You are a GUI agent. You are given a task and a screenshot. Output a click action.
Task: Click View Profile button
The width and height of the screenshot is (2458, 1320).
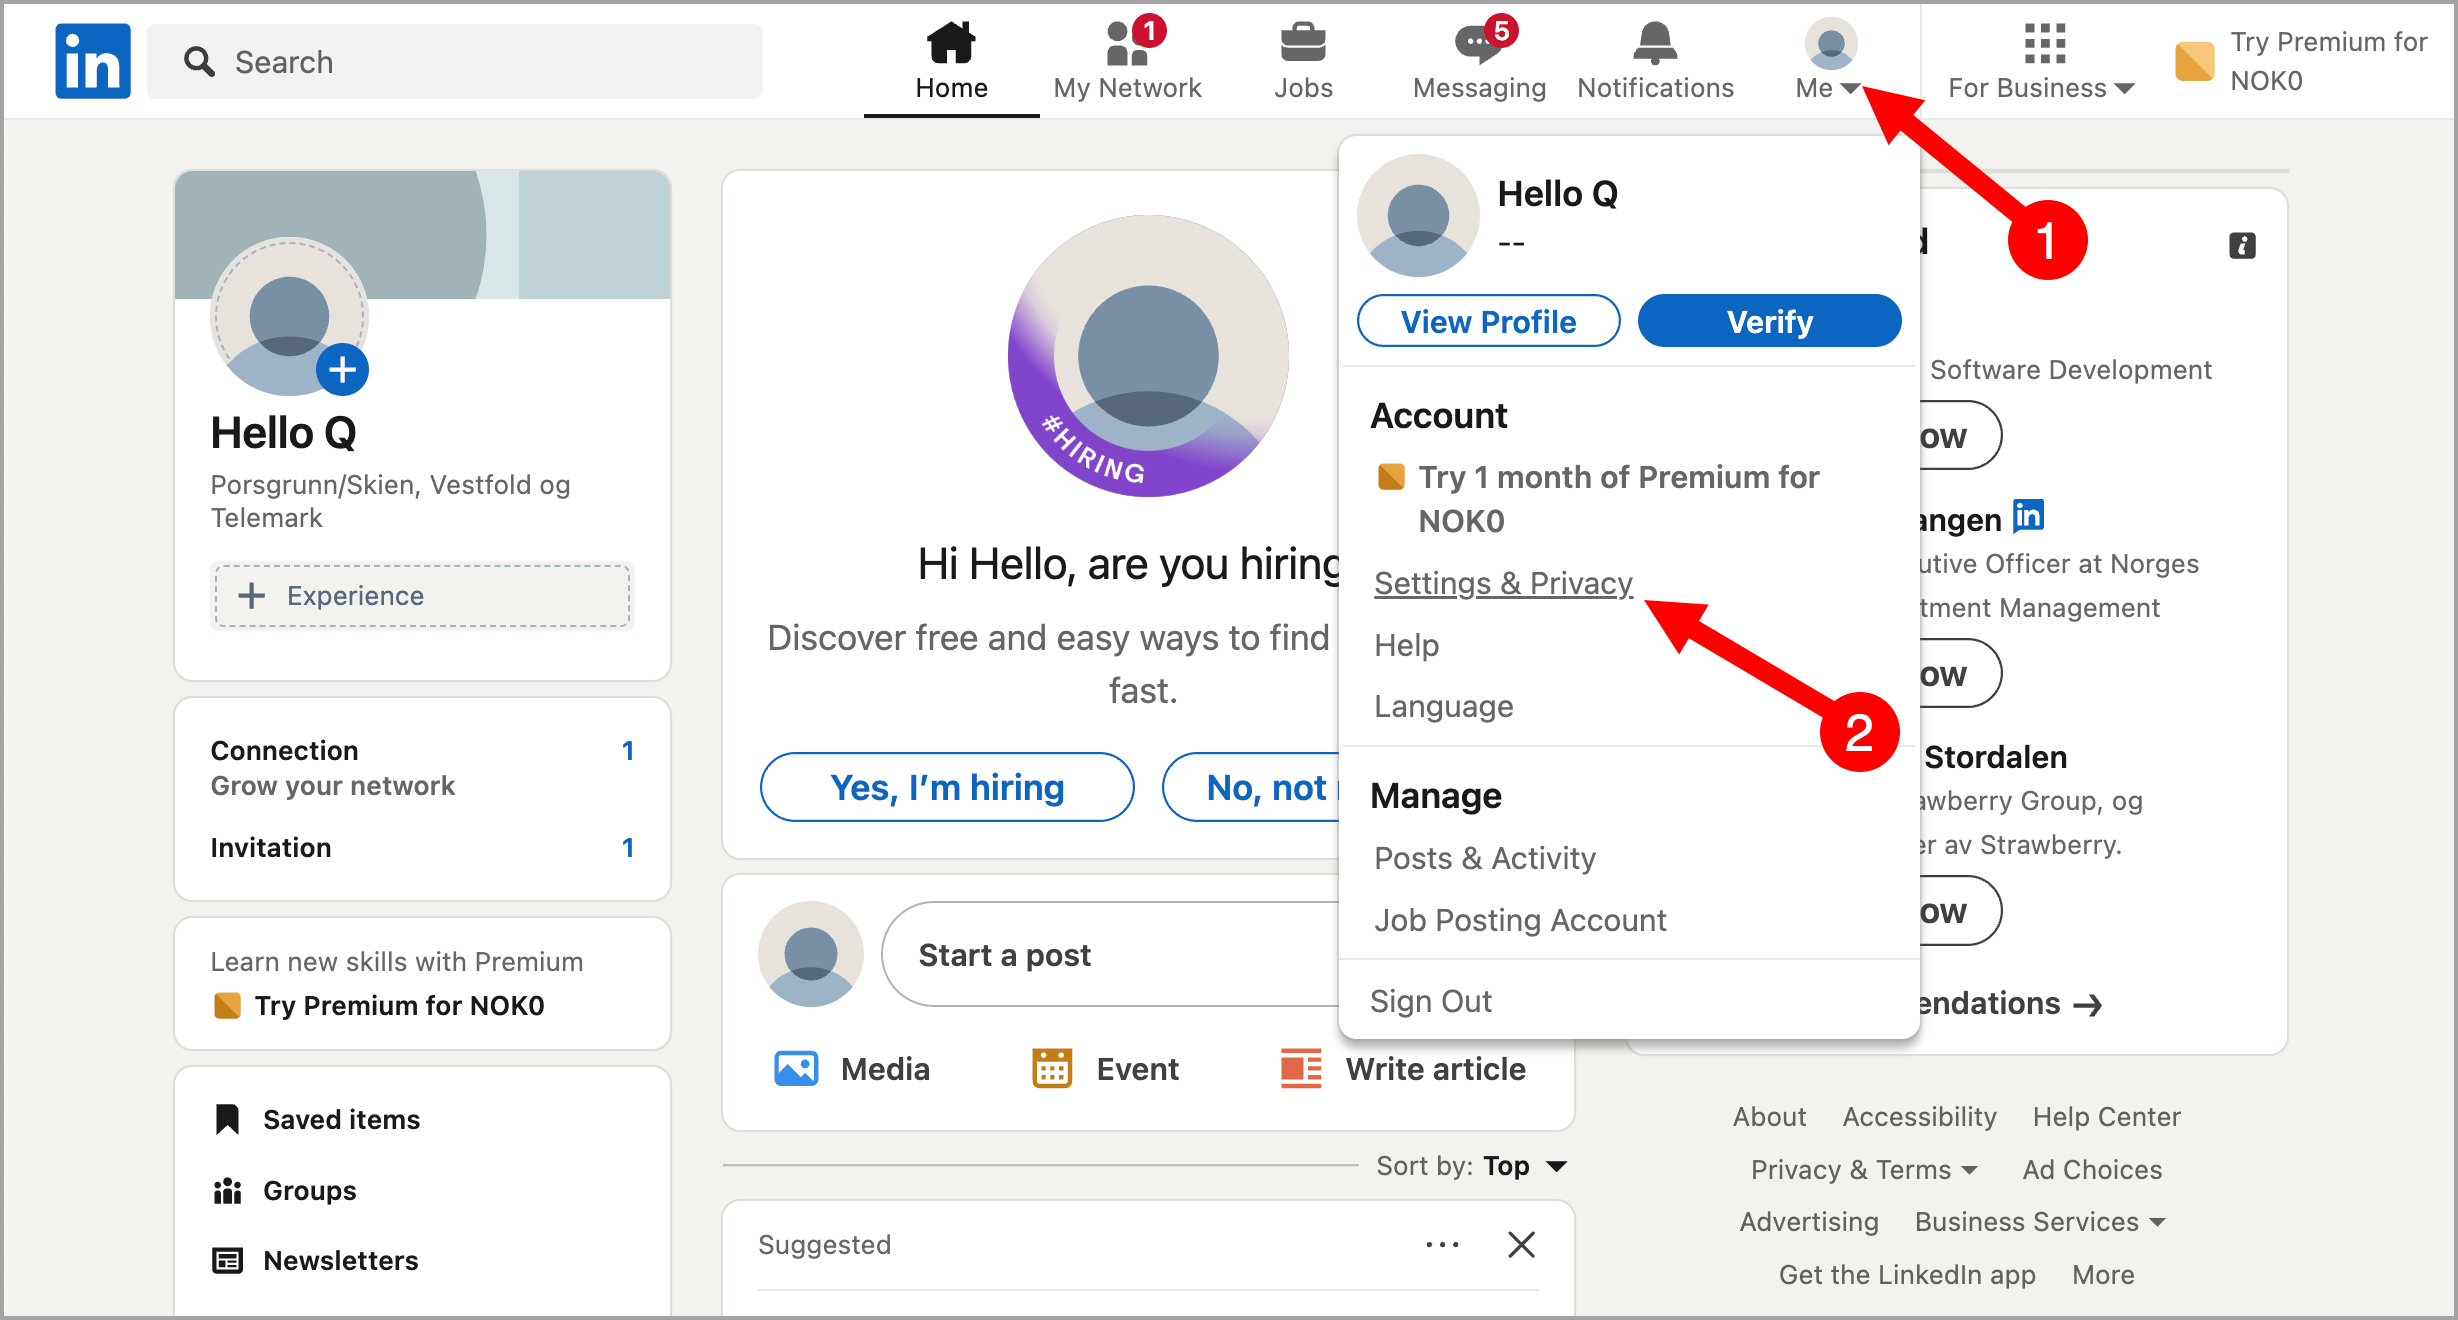click(x=1488, y=321)
